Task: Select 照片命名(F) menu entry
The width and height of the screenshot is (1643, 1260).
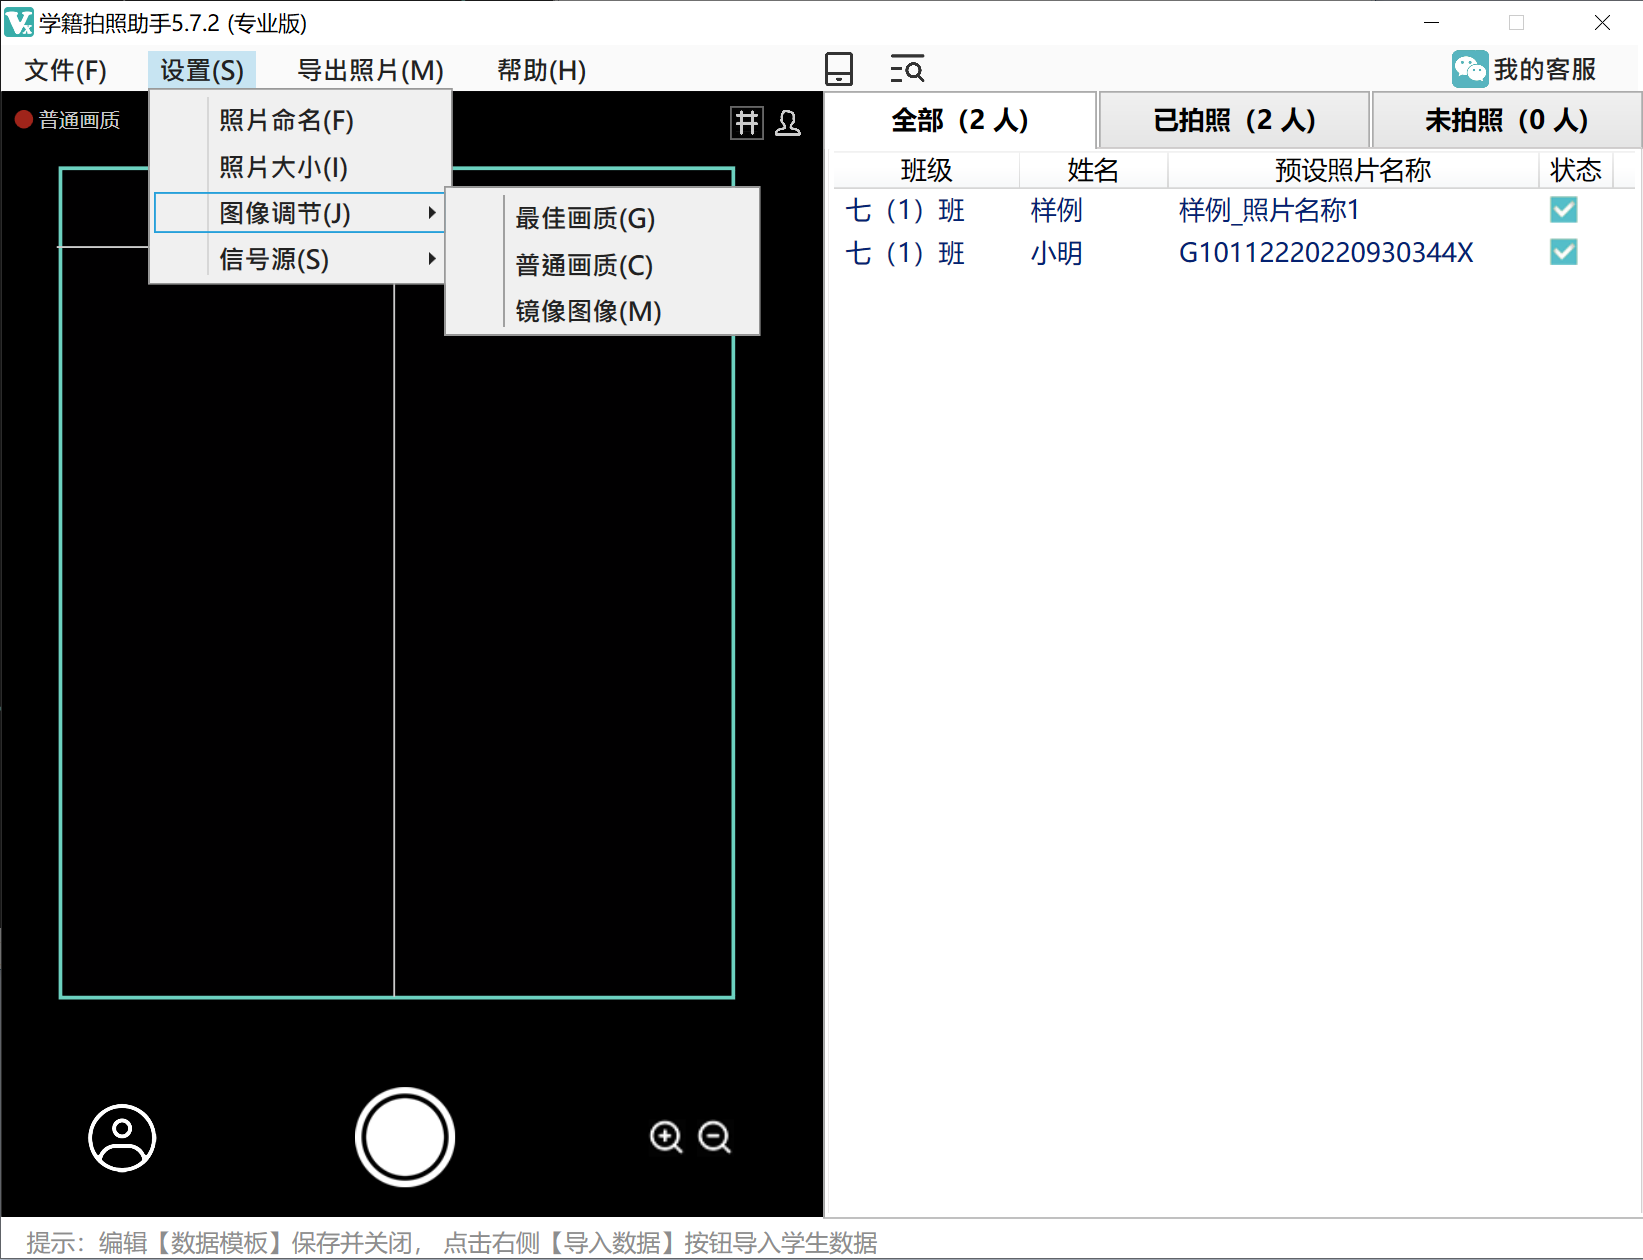Action: pos(300,120)
